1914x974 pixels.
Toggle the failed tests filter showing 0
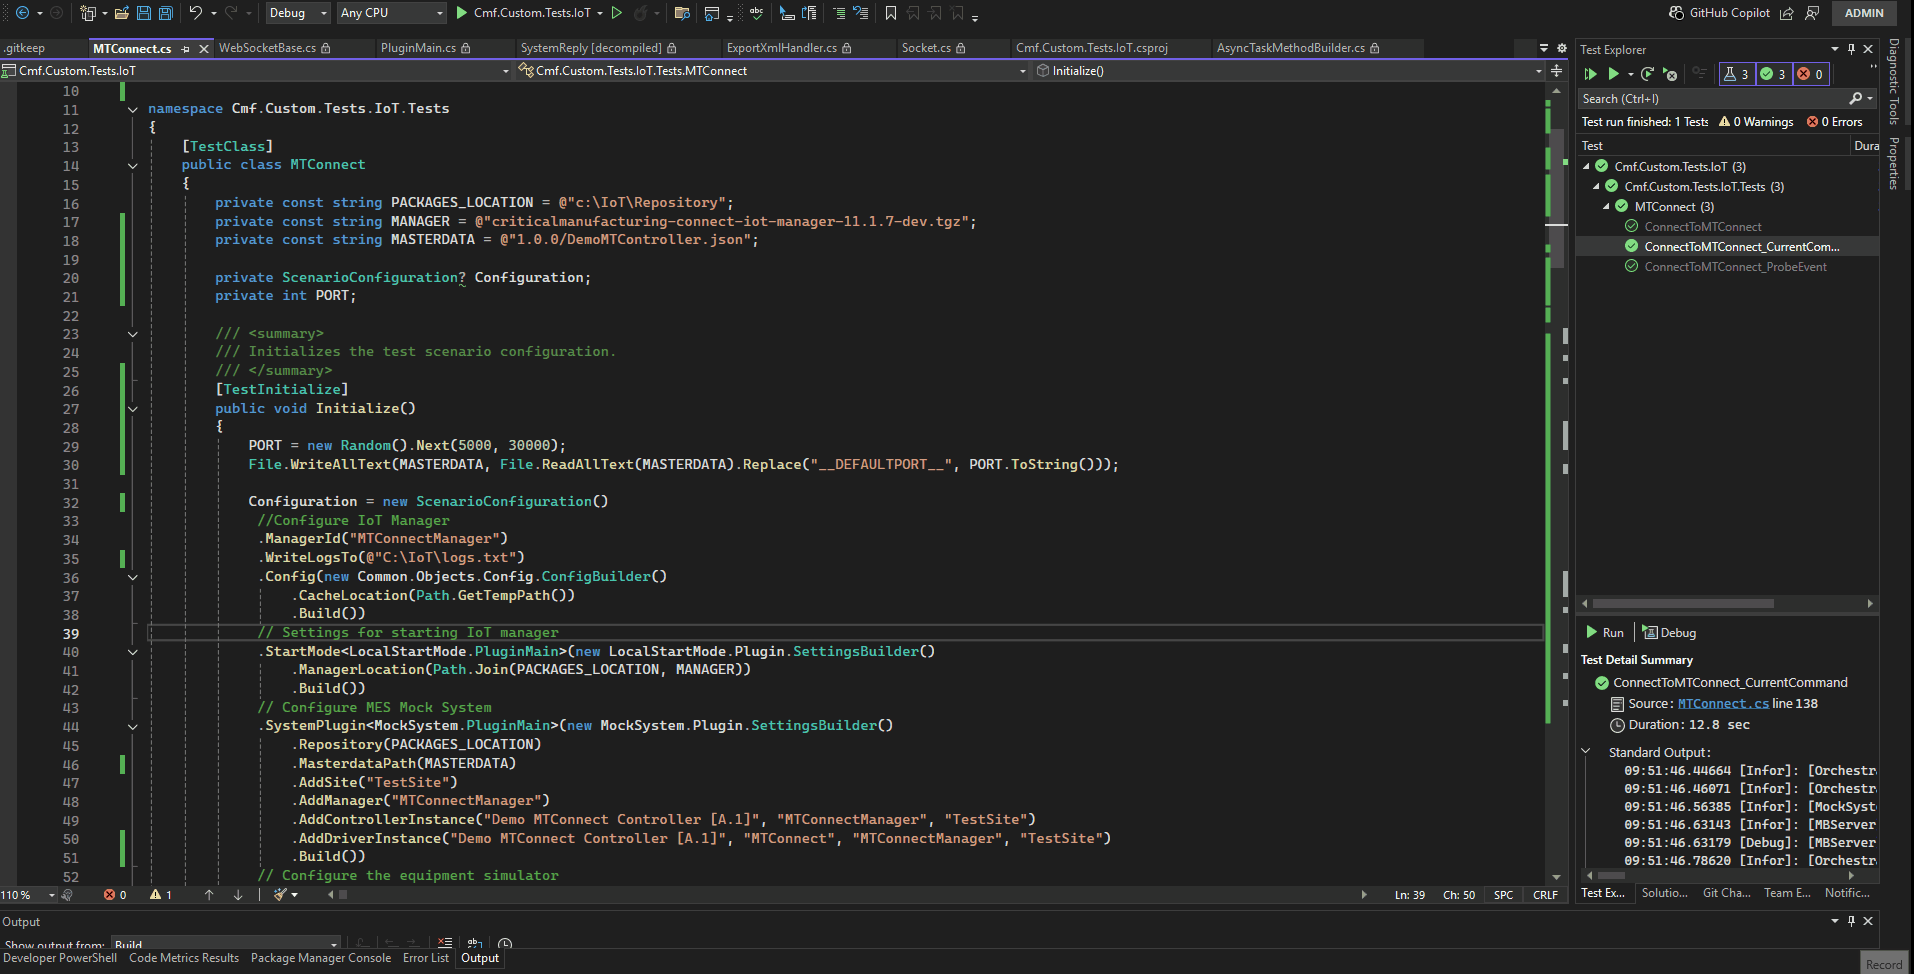1810,74
